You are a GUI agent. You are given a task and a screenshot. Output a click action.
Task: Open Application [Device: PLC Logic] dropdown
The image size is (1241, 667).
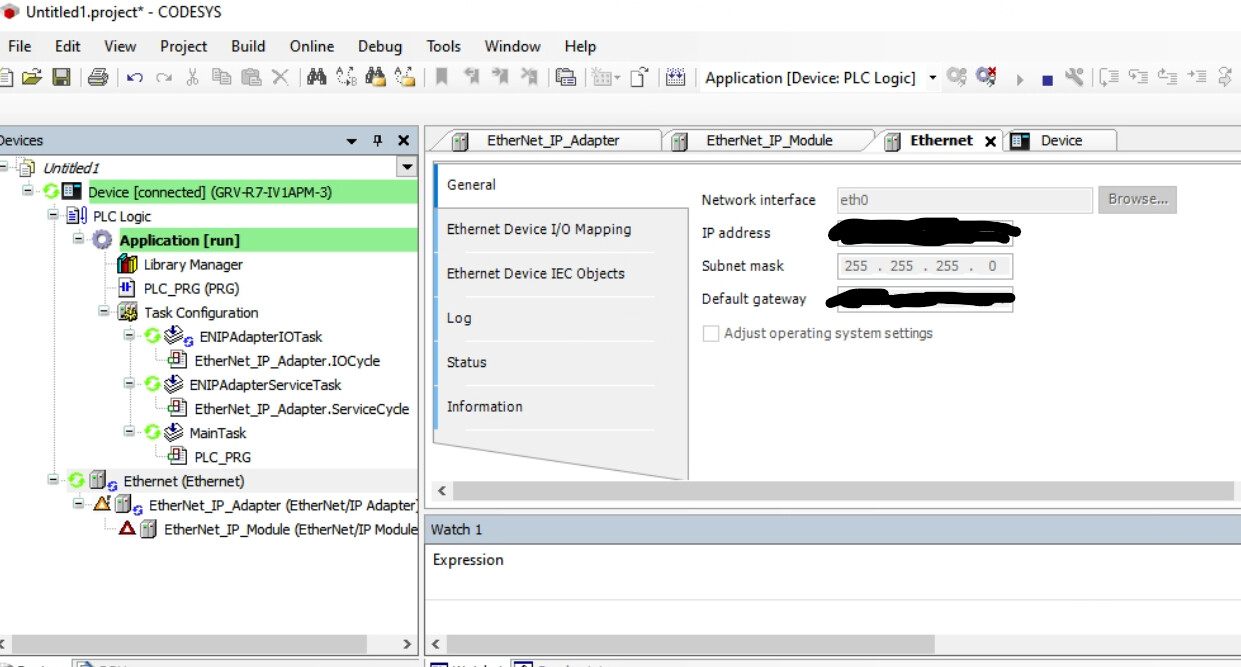(x=932, y=78)
